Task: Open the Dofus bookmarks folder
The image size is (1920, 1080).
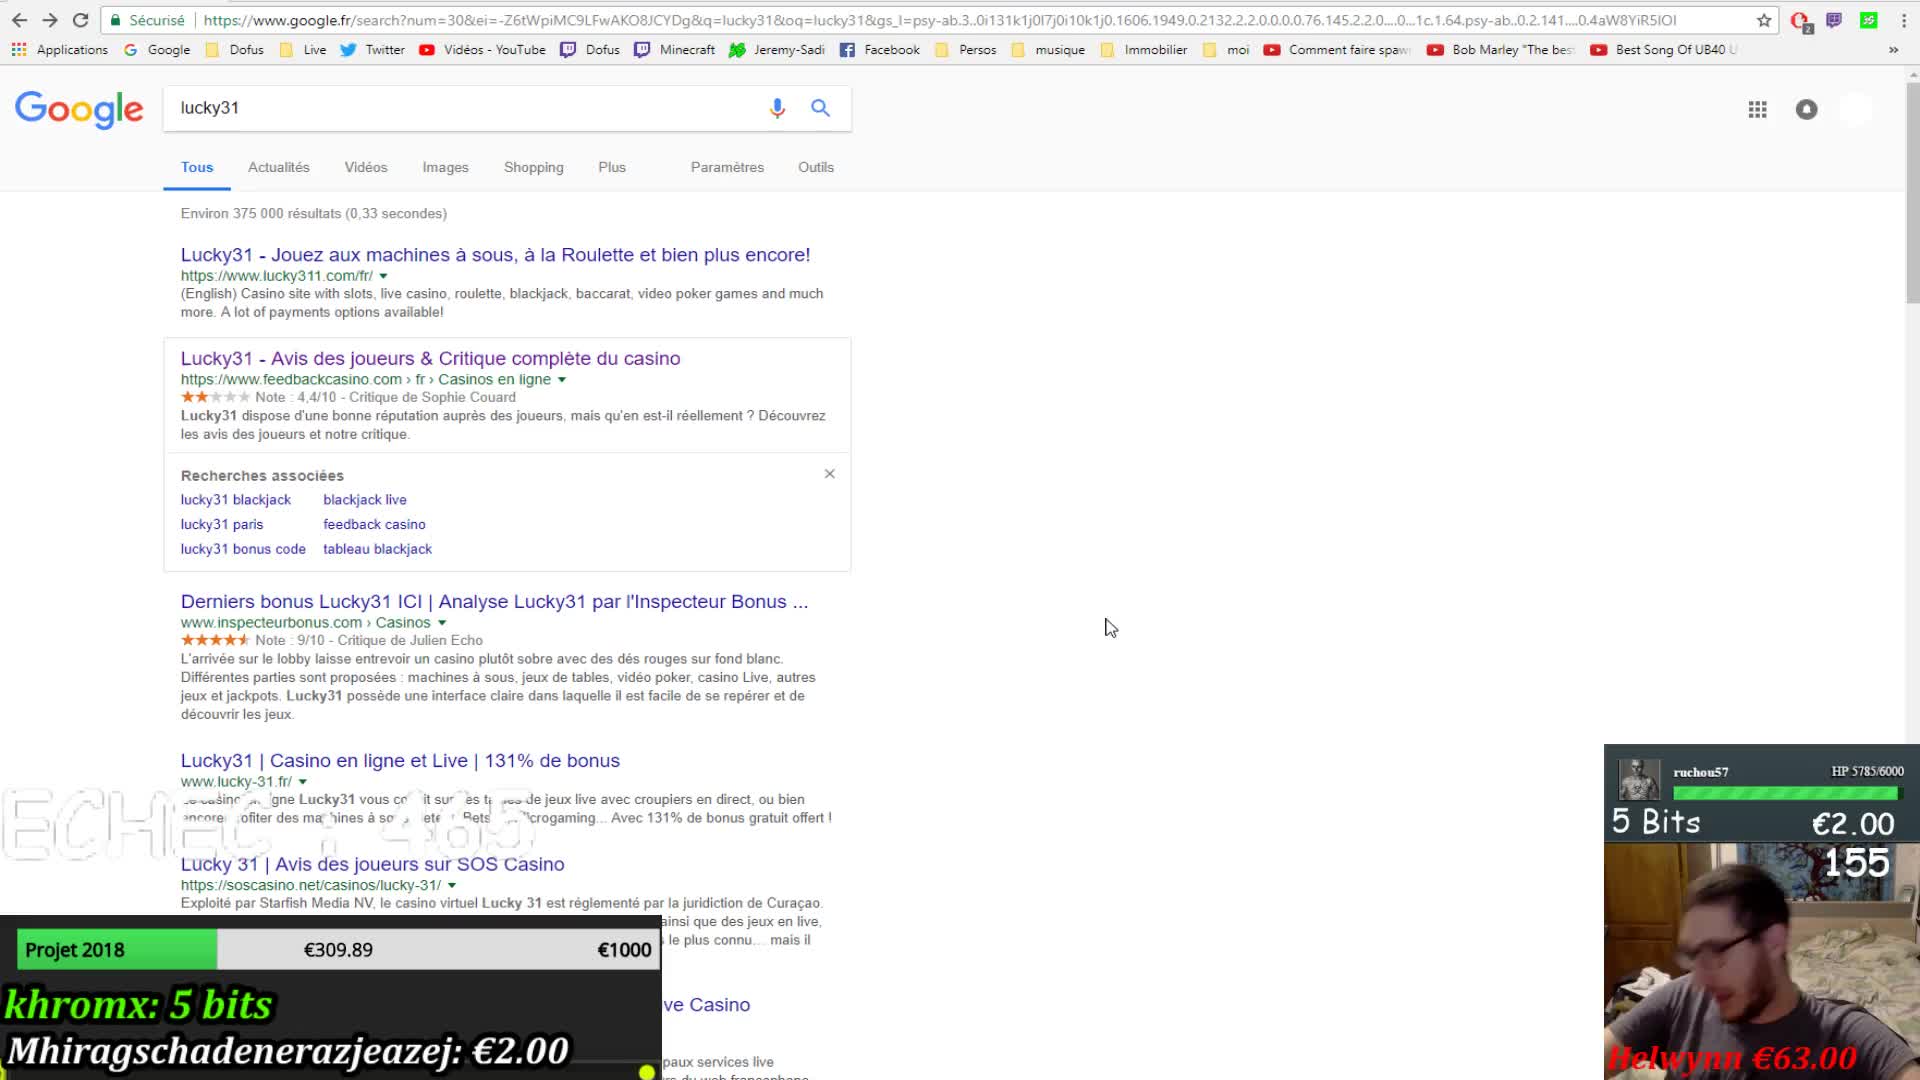Action: tap(234, 50)
